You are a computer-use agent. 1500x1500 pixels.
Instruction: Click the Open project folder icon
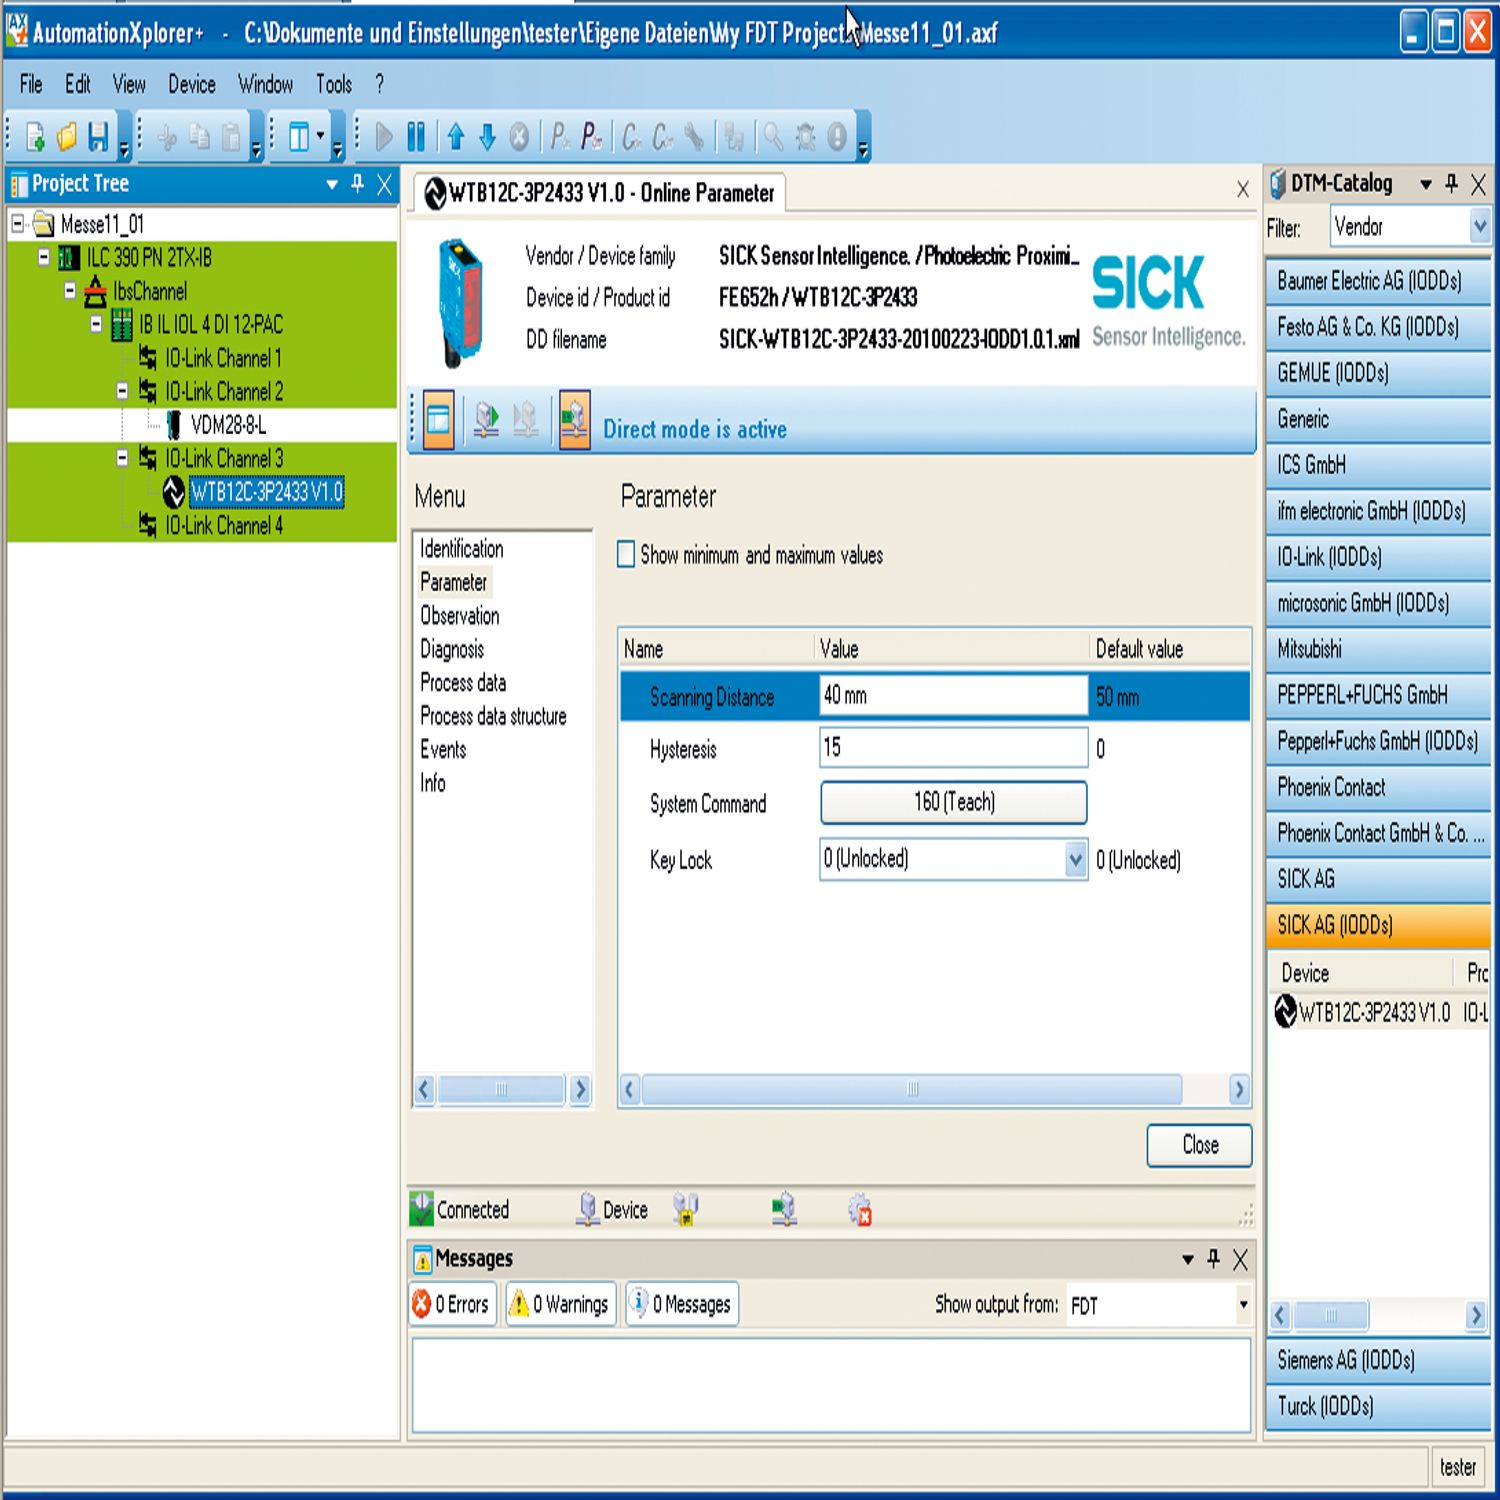click(66, 136)
